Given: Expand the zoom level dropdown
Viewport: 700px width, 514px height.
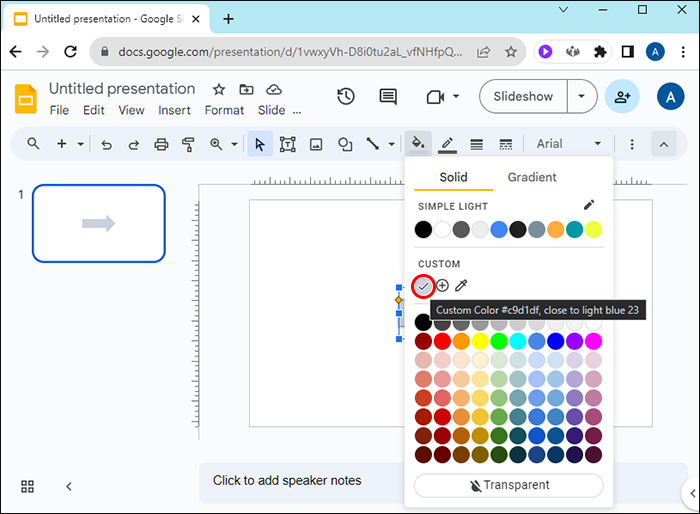Looking at the screenshot, I should [x=235, y=144].
